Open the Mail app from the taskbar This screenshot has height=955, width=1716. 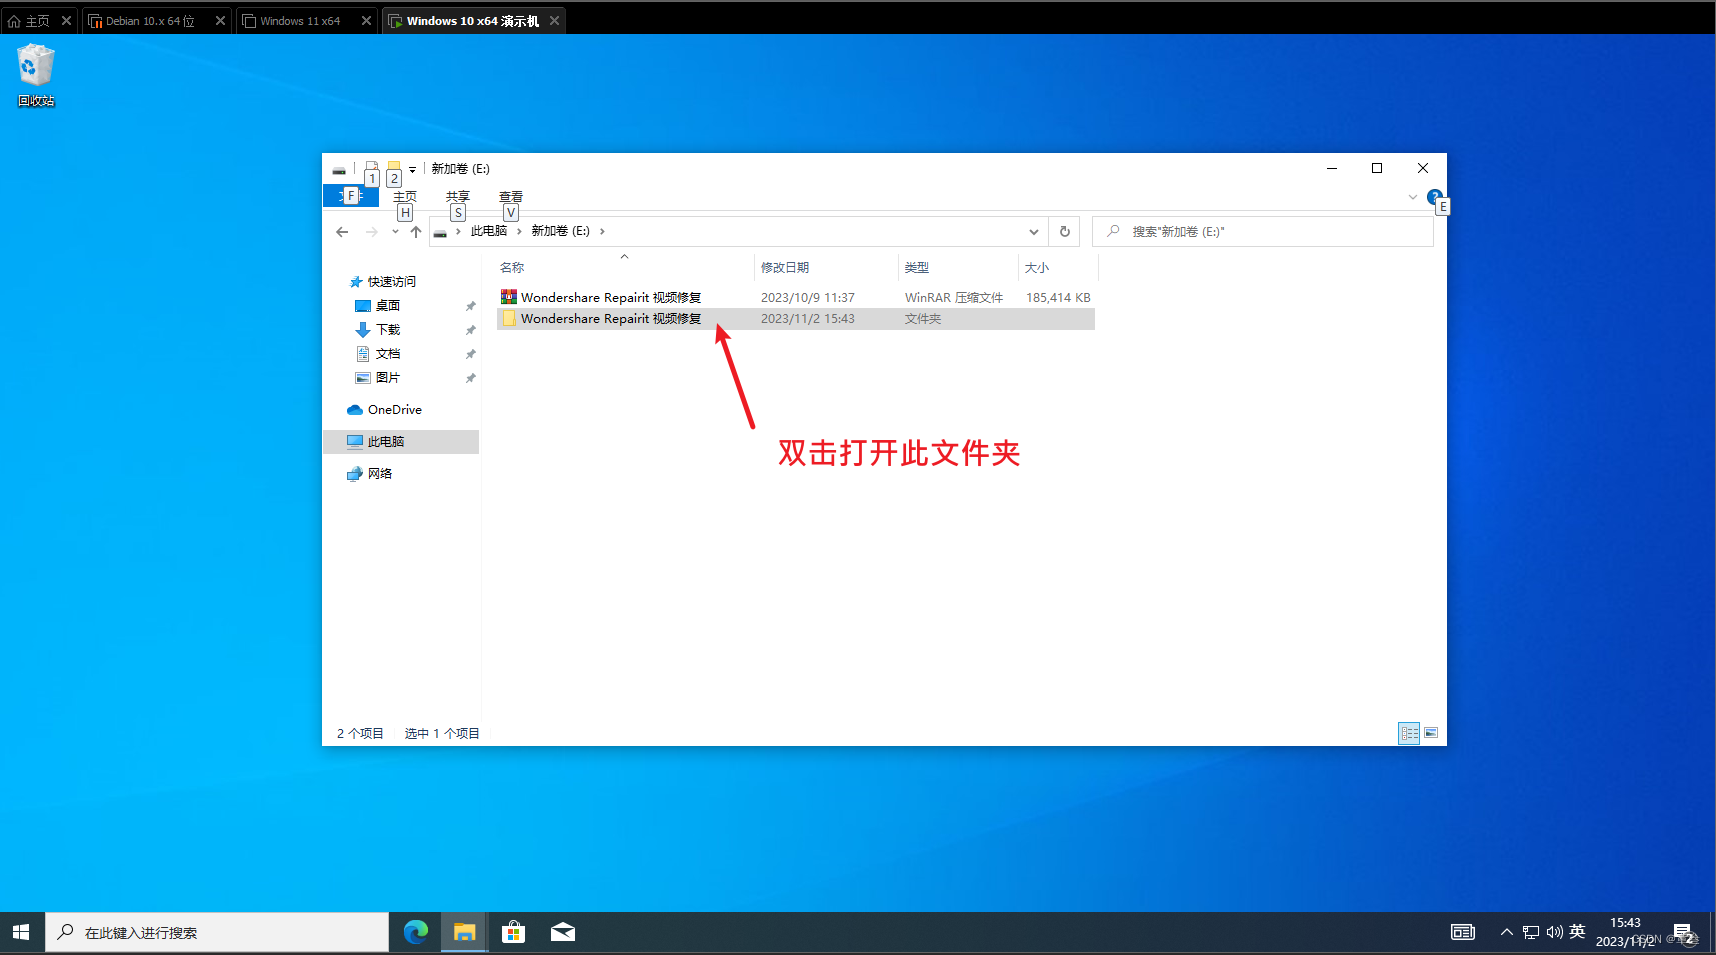563,932
